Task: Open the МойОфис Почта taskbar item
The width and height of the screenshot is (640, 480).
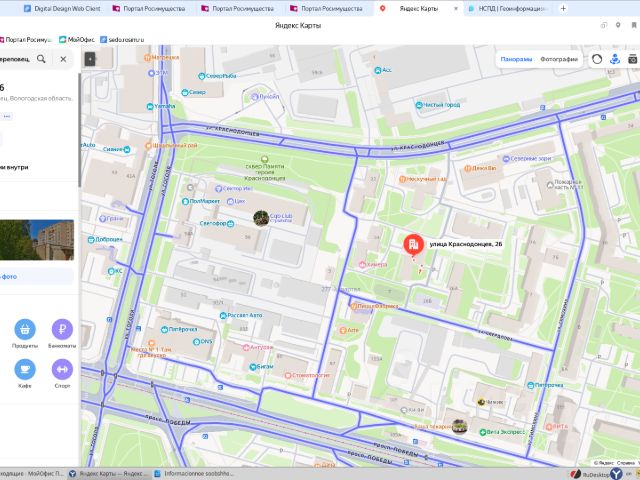Action: [x=33, y=473]
